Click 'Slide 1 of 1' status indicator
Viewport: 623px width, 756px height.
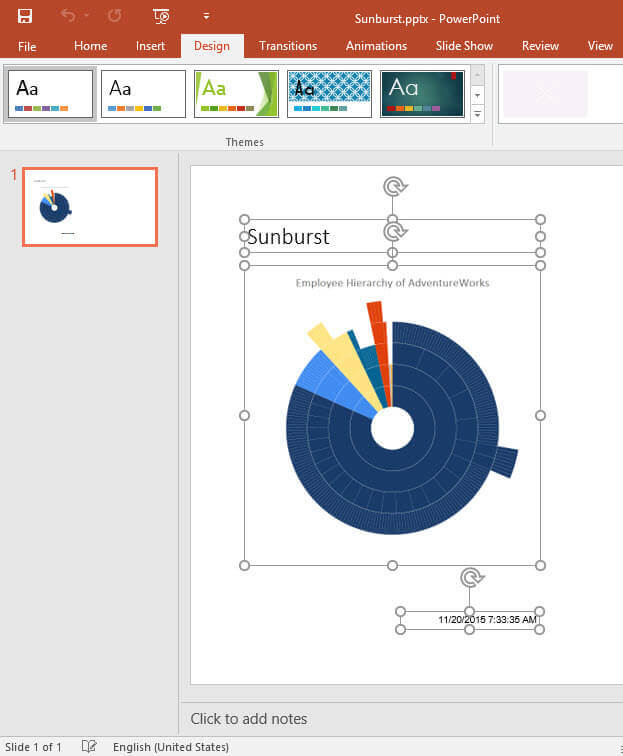[x=33, y=747]
